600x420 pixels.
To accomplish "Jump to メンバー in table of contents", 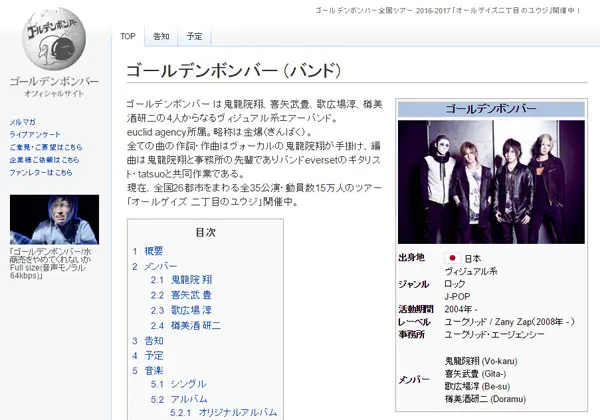I will (x=161, y=266).
